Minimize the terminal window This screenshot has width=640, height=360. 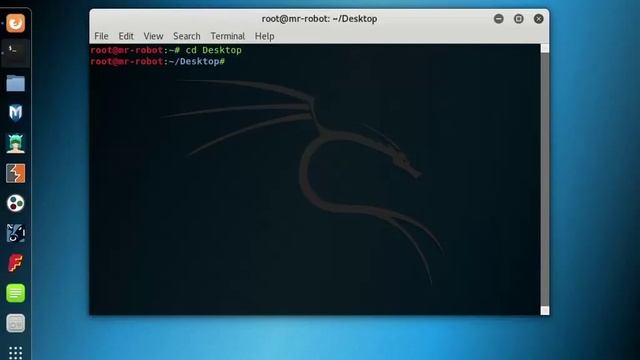498,19
